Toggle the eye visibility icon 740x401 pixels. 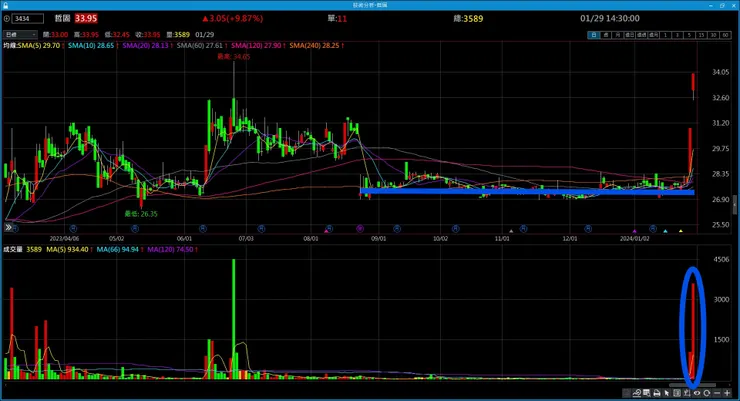tap(697, 393)
